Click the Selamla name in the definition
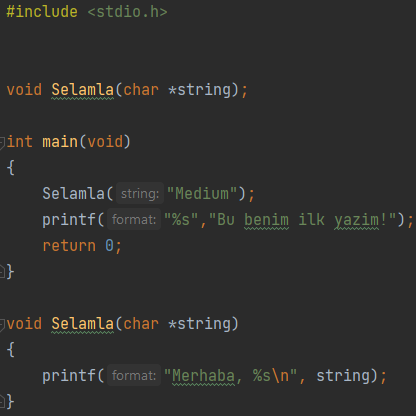The image size is (416, 416). point(82,324)
